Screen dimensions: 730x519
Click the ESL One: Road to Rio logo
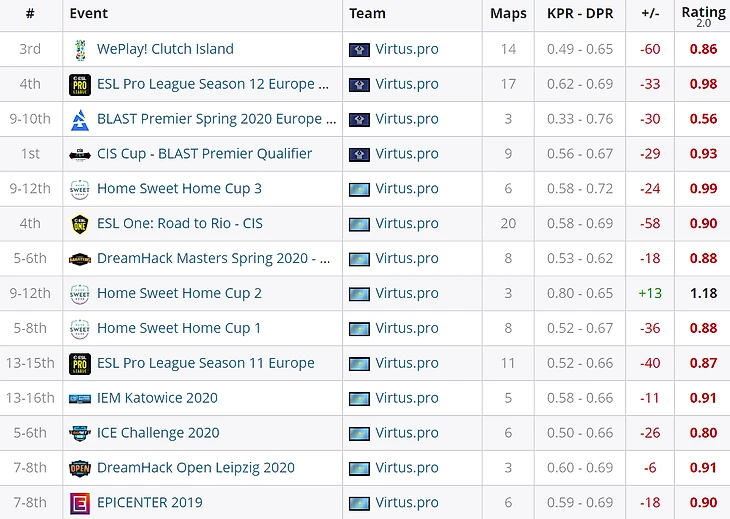(80, 224)
